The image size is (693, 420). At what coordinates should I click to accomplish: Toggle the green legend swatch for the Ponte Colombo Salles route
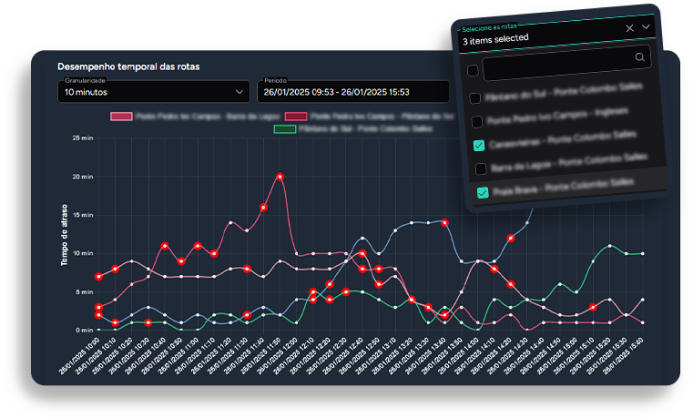[x=285, y=129]
